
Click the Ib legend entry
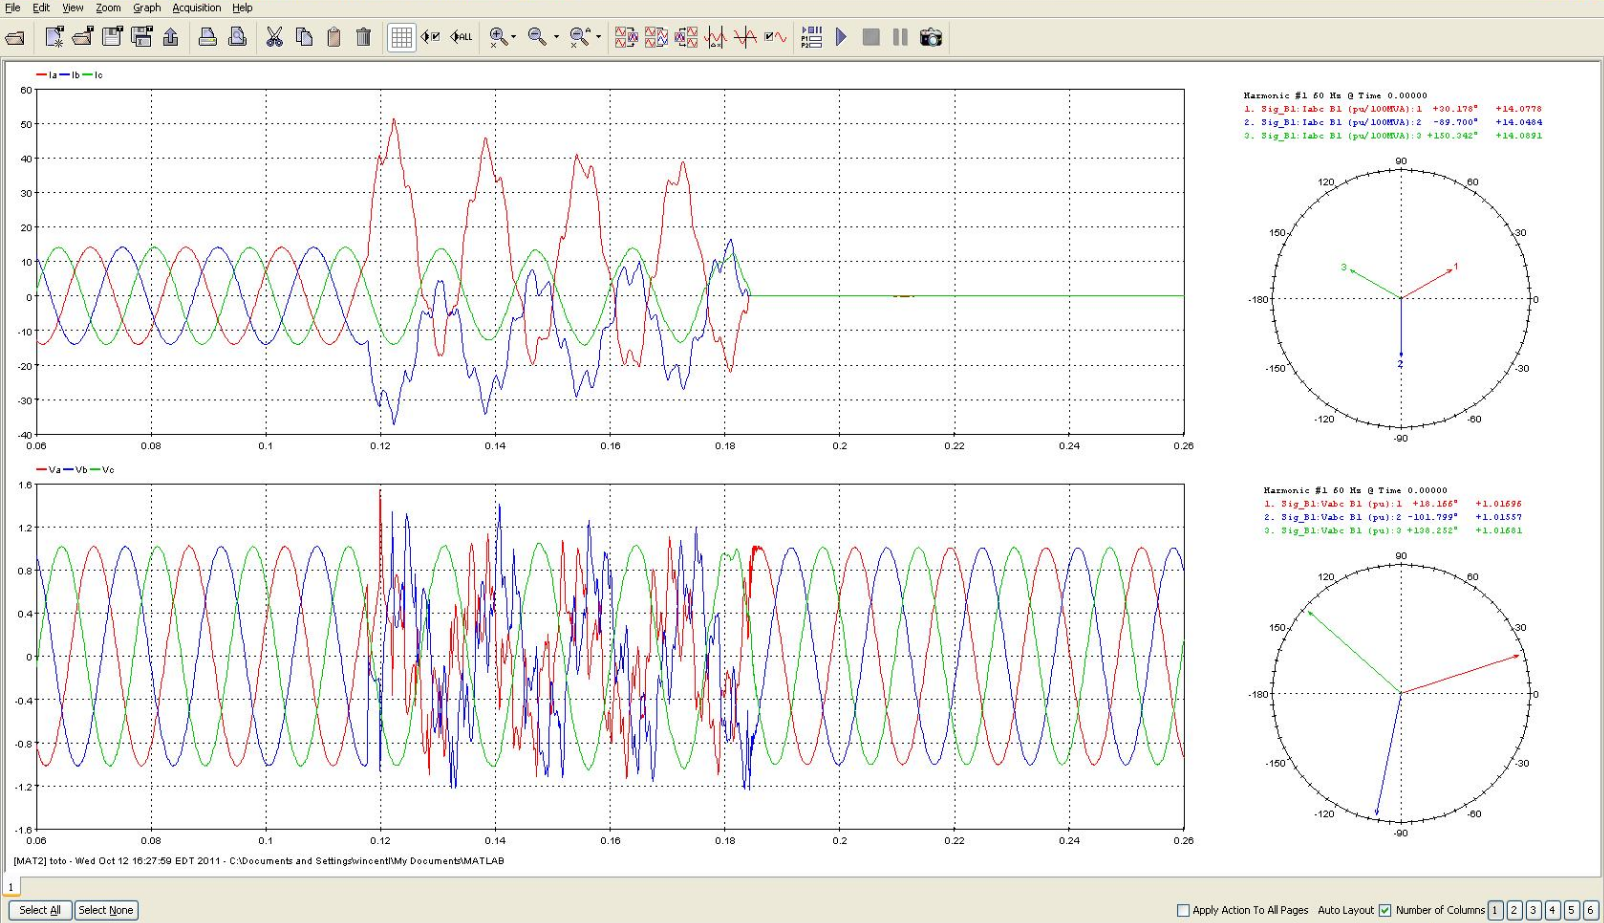coord(70,75)
